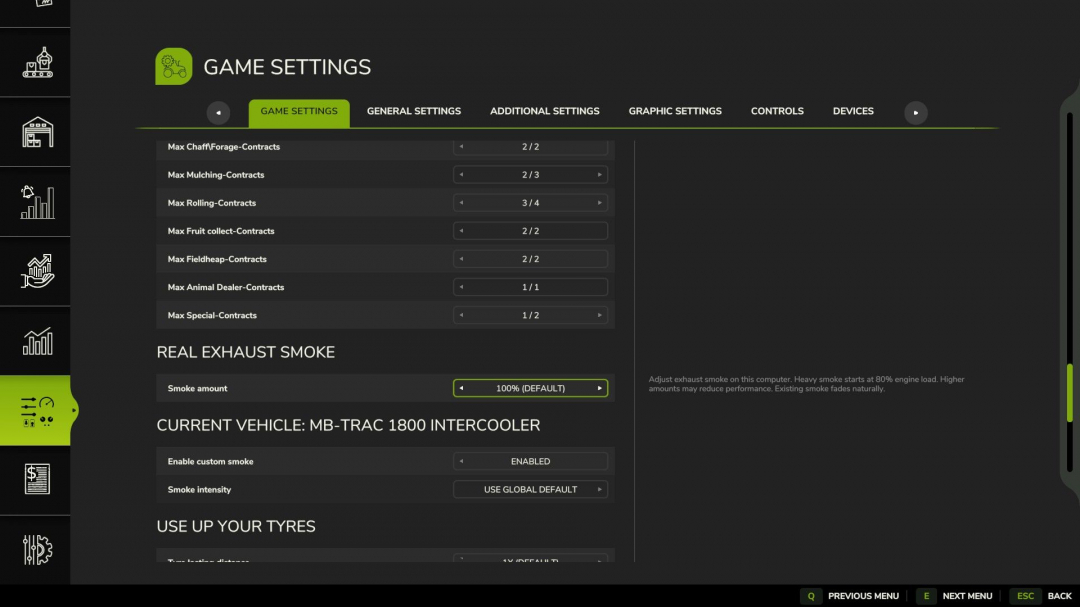Click the Q key hint
This screenshot has height=607, width=1080.
tap(811, 596)
